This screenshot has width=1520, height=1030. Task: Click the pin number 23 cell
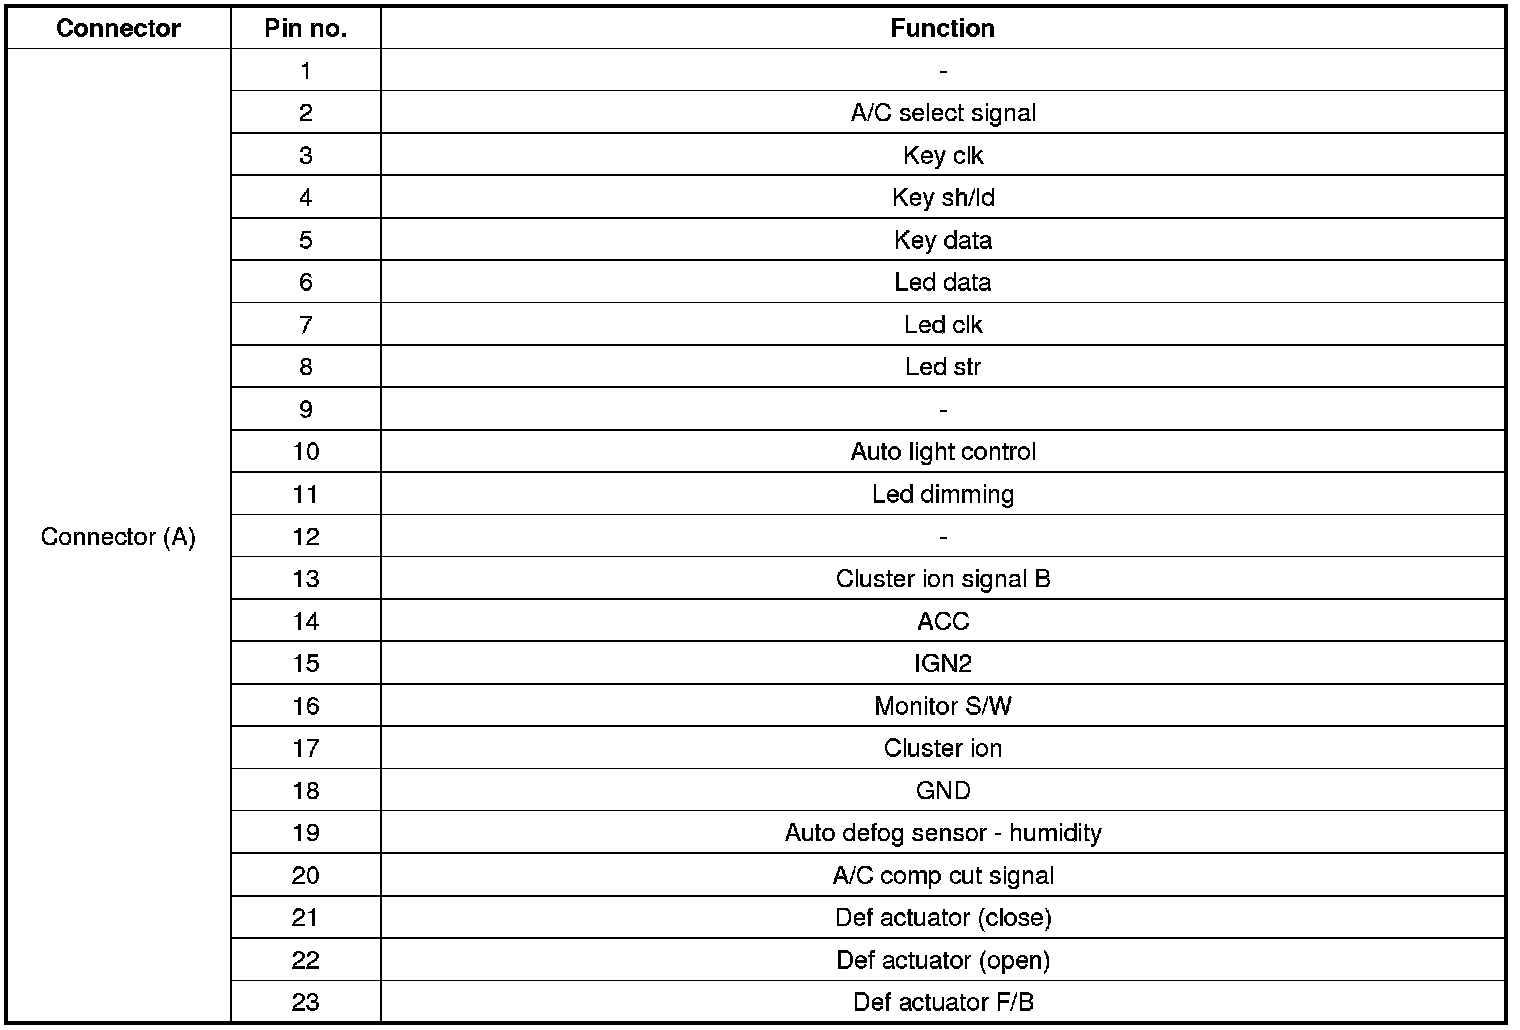click(x=305, y=1002)
